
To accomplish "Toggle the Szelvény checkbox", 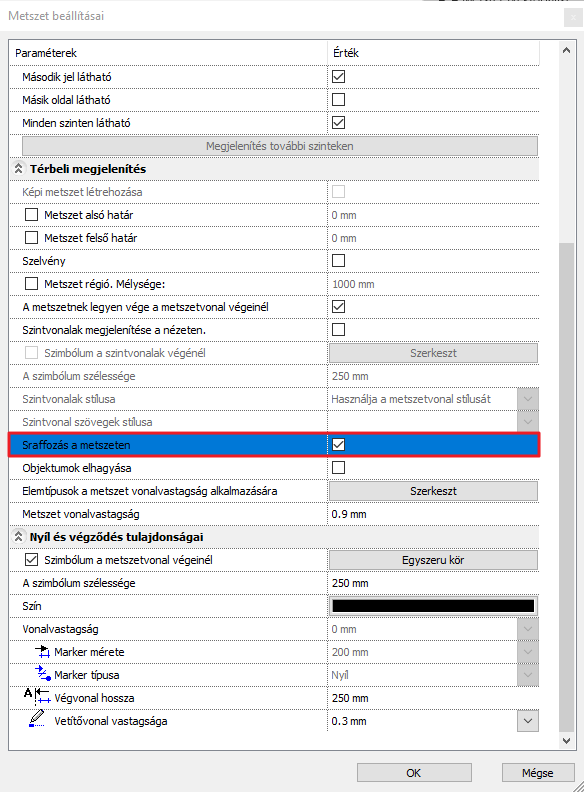I will [x=338, y=261].
